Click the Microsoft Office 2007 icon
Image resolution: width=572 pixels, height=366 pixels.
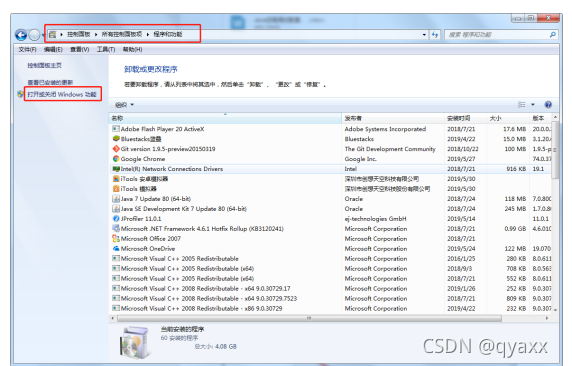click(x=116, y=239)
